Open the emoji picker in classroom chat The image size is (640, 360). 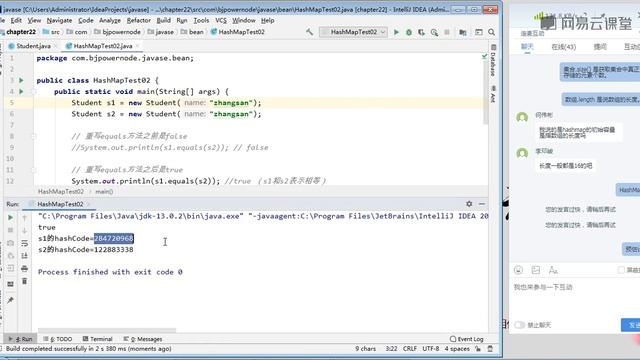[518, 270]
